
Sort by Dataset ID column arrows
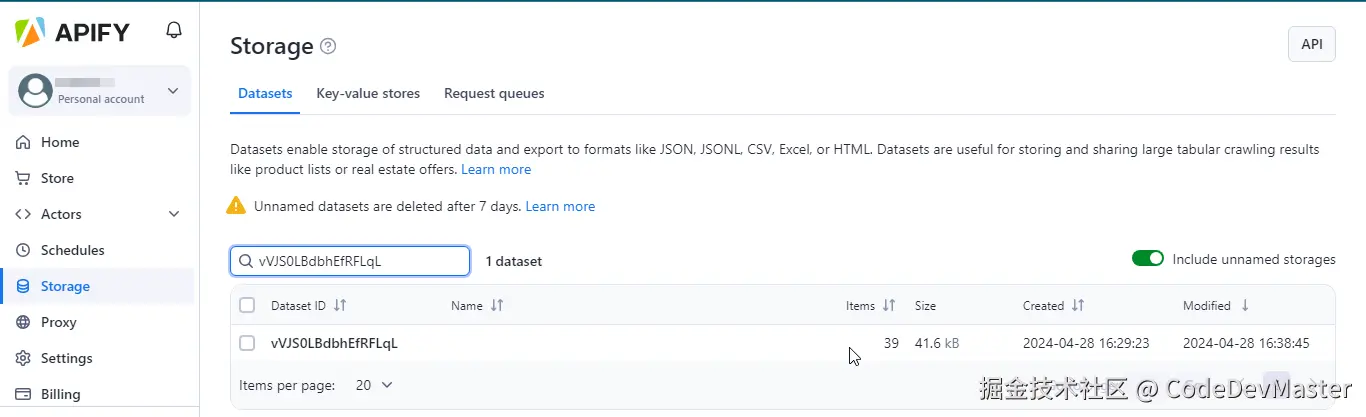point(340,305)
